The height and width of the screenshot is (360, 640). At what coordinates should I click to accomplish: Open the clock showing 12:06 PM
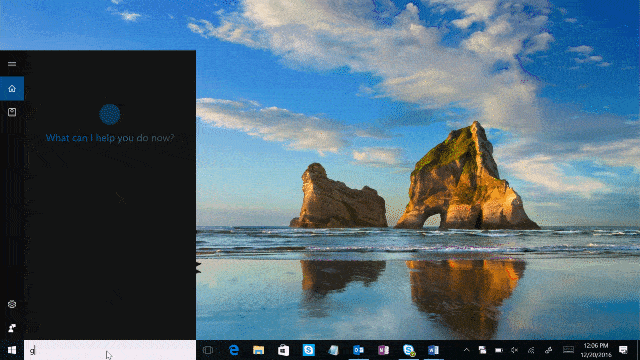tap(596, 350)
